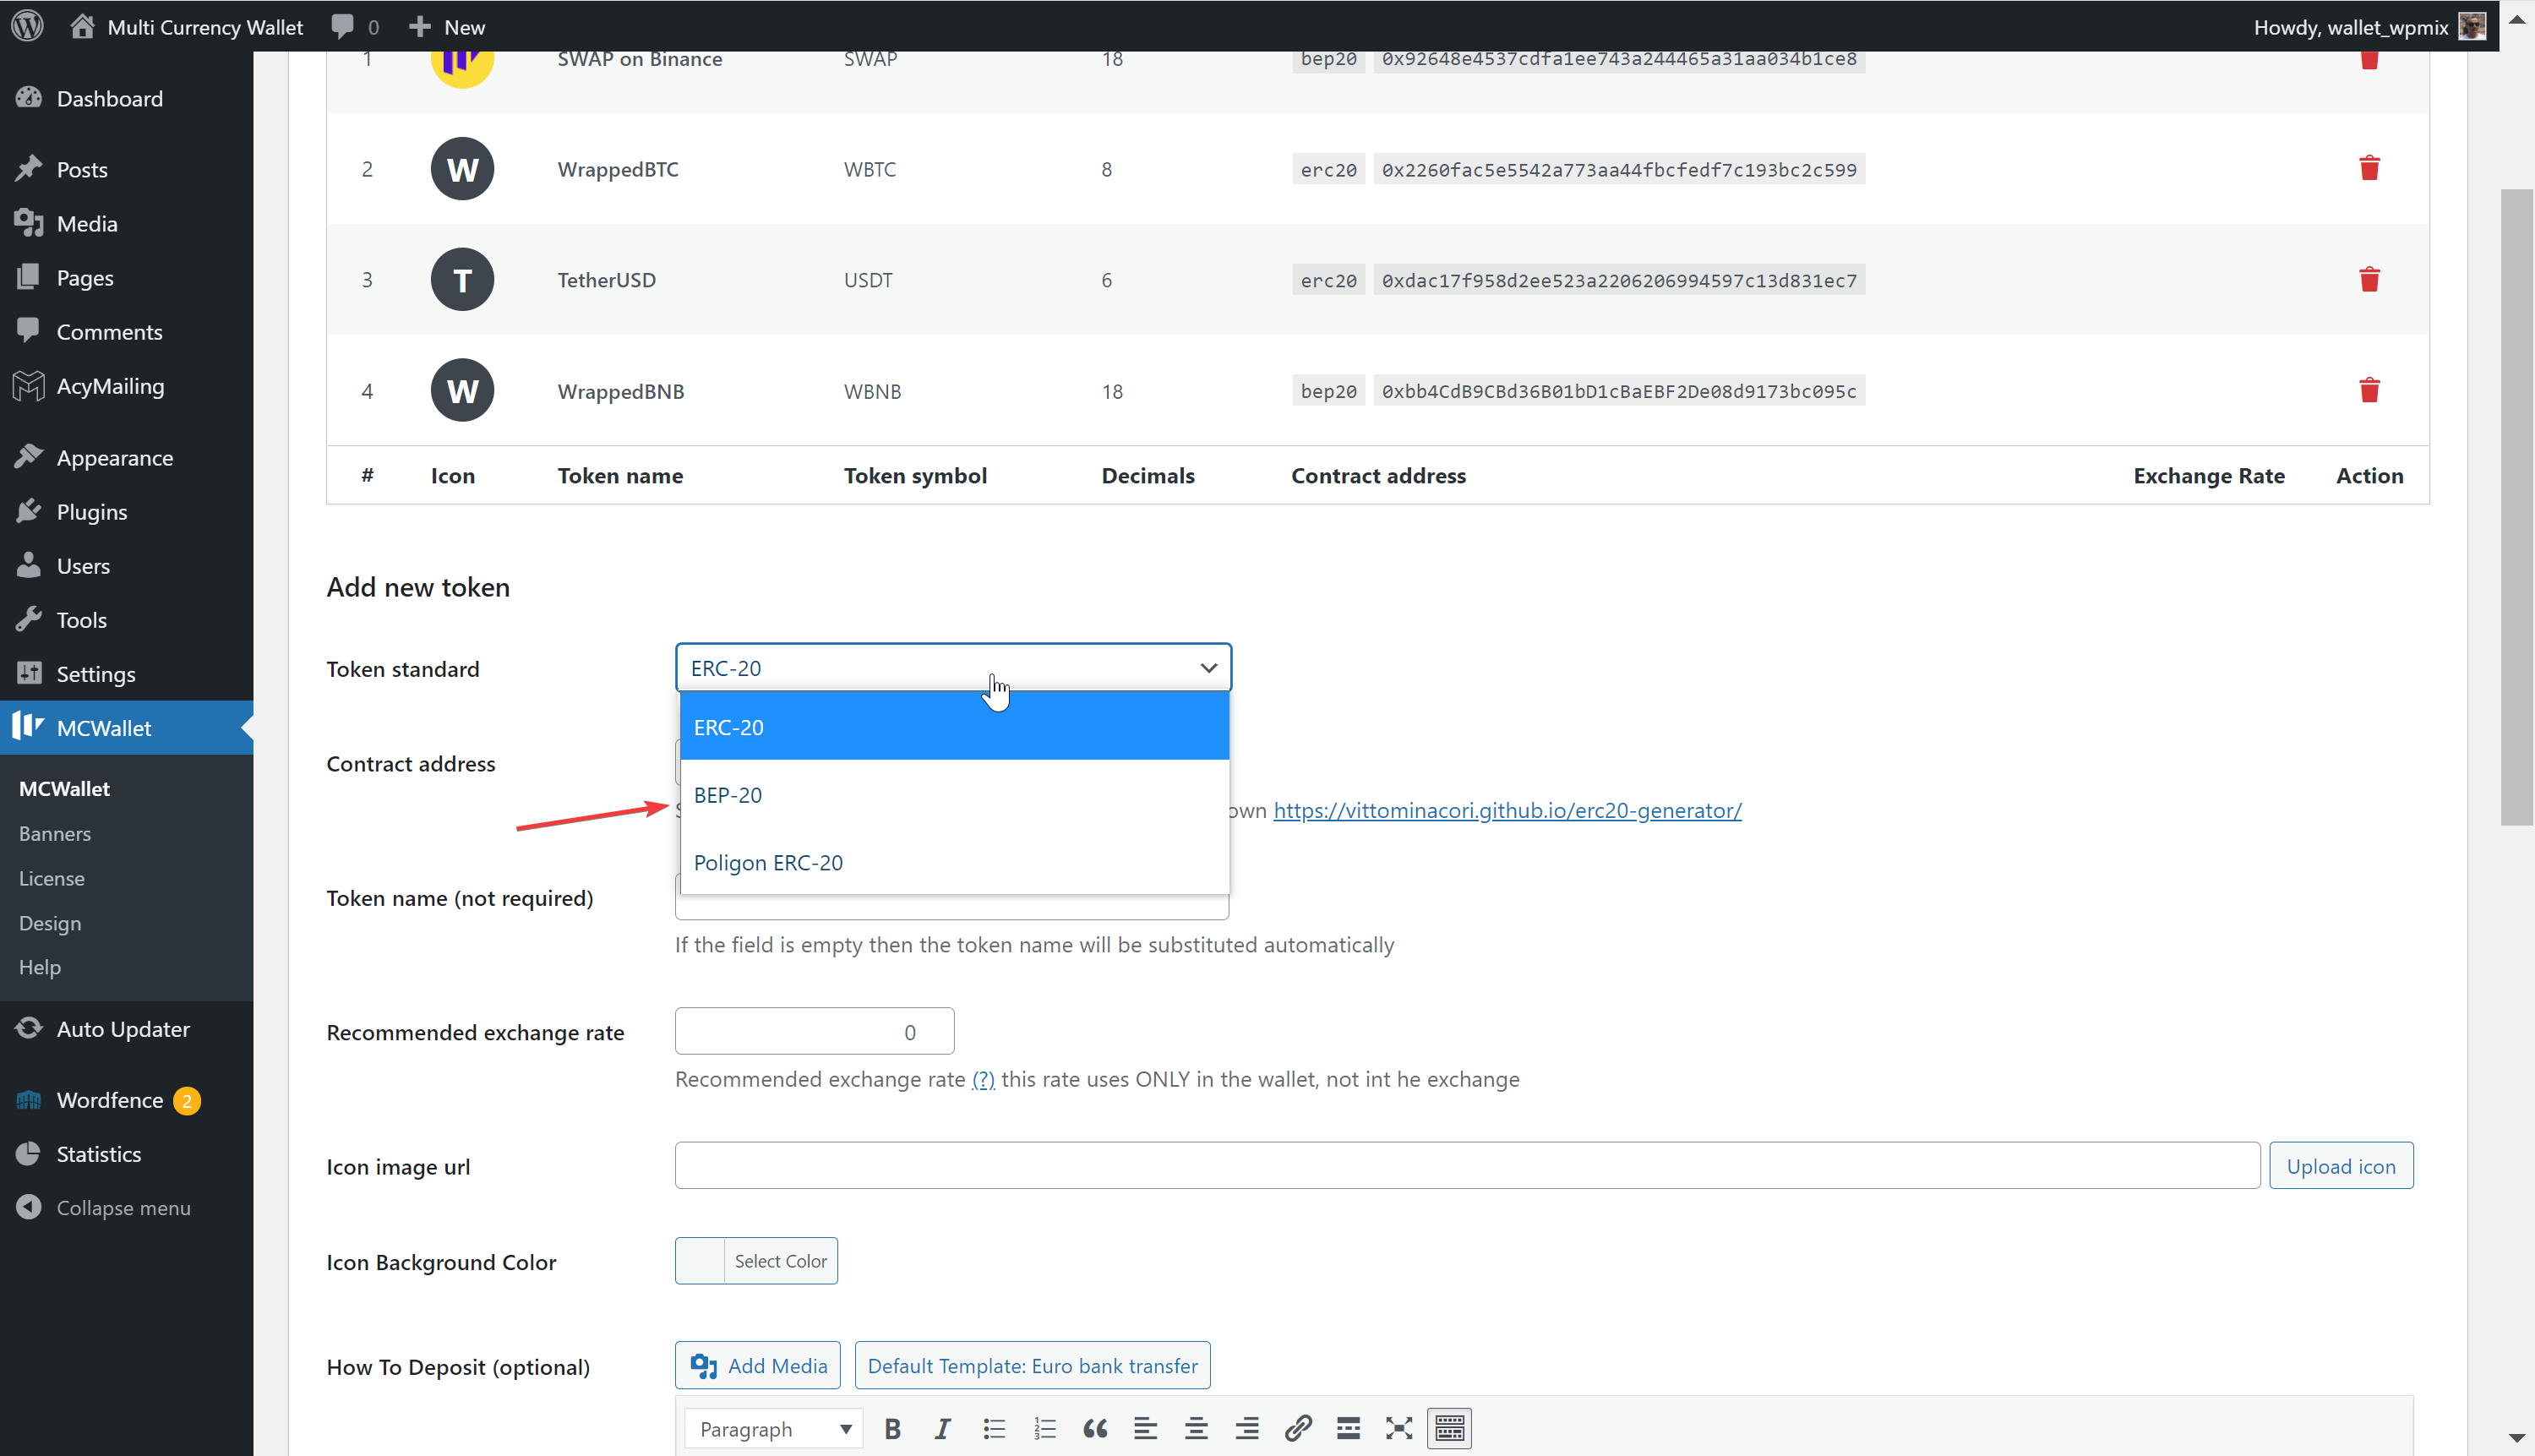Insert a blockquote in the editor
The width and height of the screenshot is (2535, 1456).
[x=1095, y=1428]
